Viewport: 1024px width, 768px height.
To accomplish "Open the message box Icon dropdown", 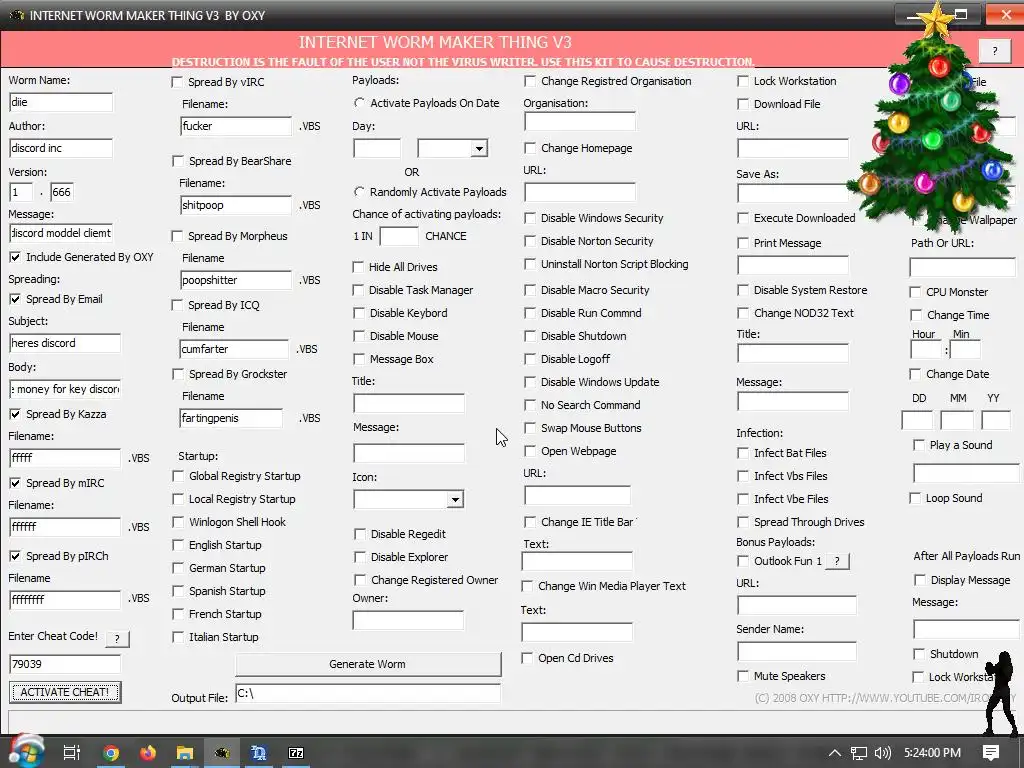I will click(455, 500).
